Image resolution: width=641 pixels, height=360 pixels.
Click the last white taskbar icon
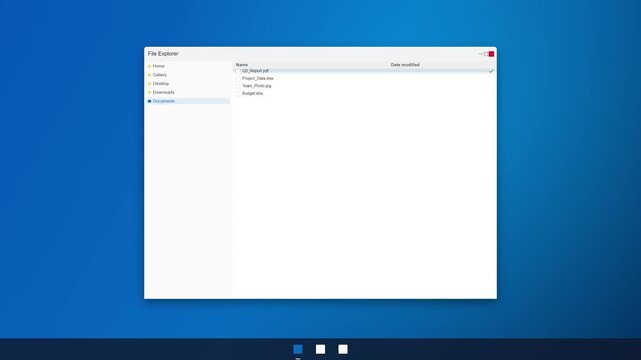click(x=343, y=349)
